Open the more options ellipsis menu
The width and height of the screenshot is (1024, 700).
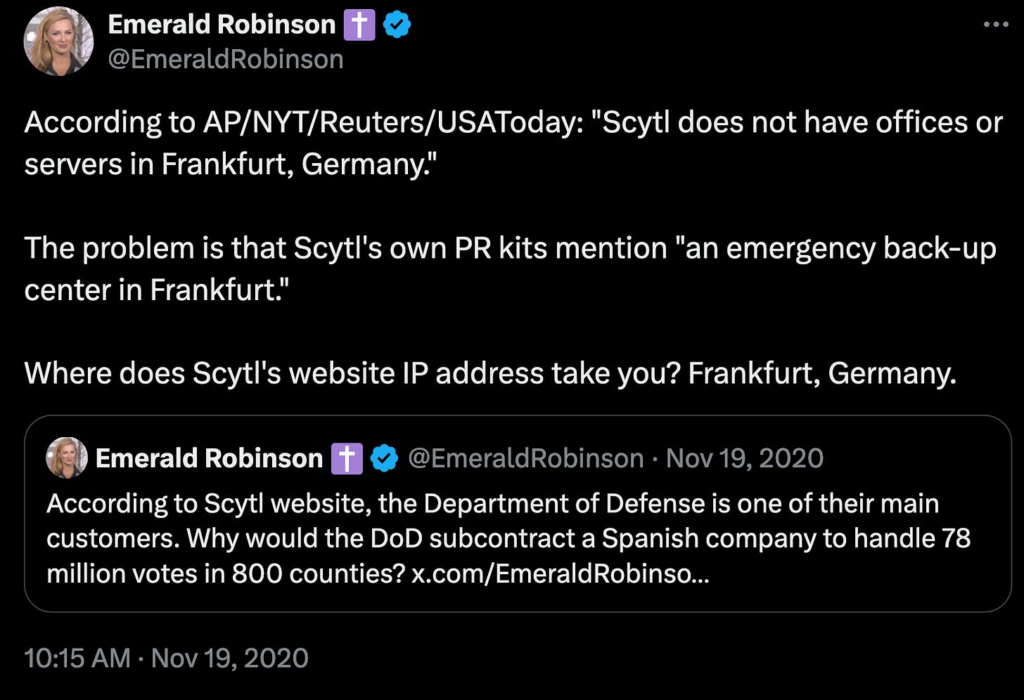point(996,25)
